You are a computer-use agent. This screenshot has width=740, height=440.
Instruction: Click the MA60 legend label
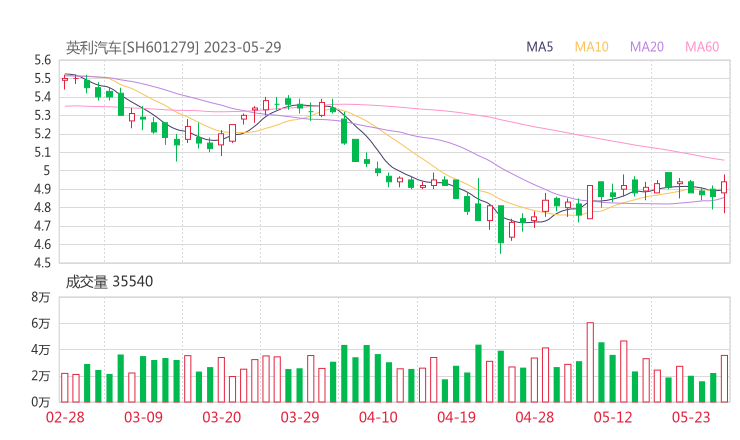pyautogui.click(x=702, y=47)
